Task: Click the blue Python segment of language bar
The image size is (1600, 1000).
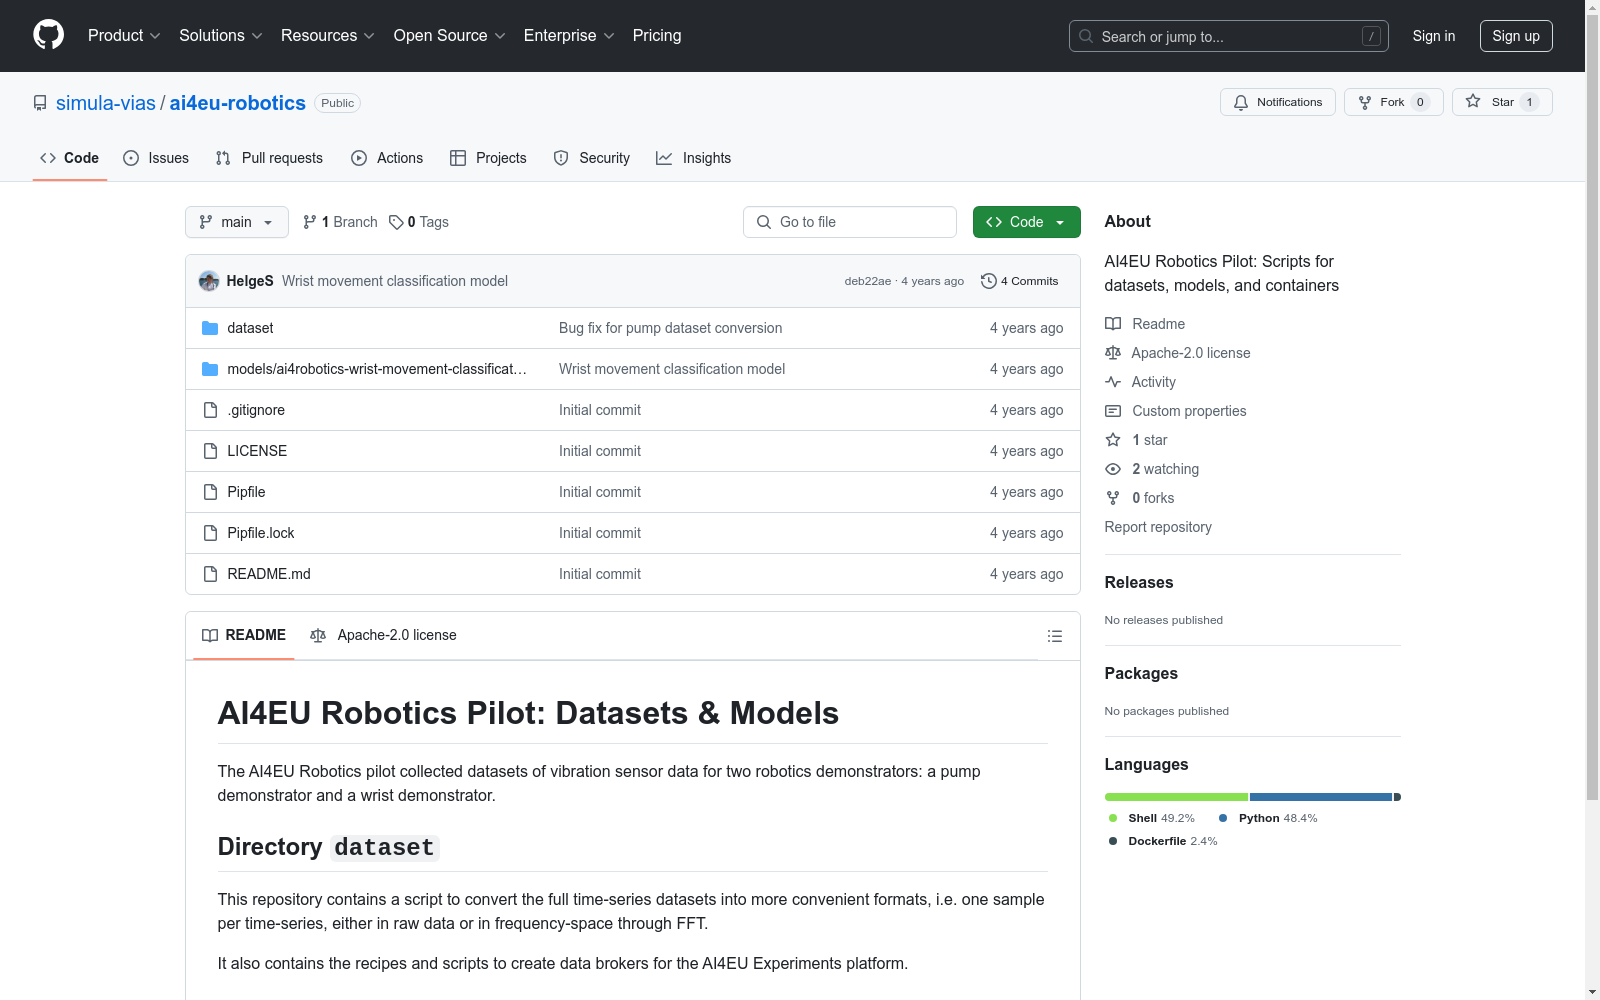Action: 1321,797
